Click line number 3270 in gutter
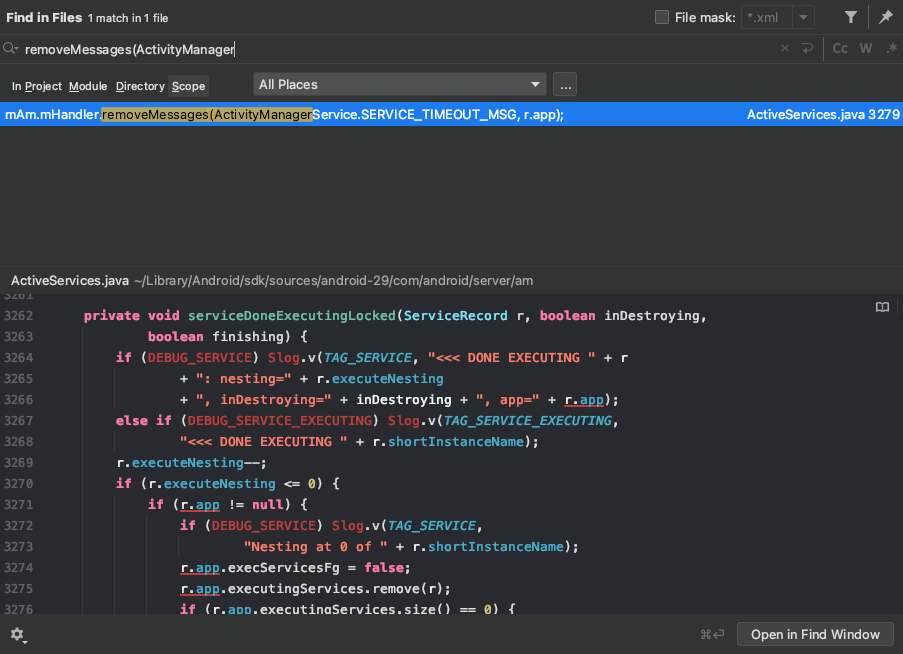This screenshot has width=903, height=654. 18,484
